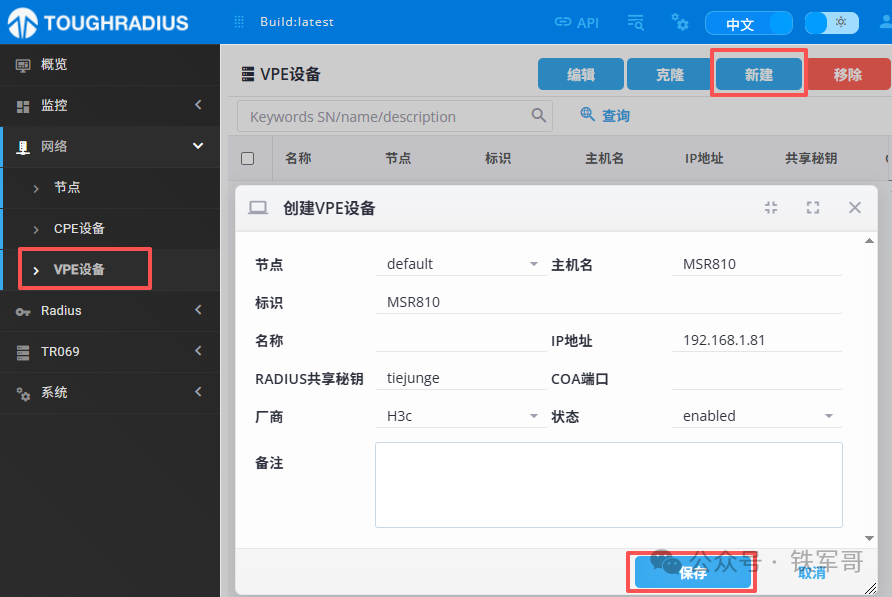Click the dialog scrollbar up arrow
The image size is (892, 597).
[x=868, y=240]
